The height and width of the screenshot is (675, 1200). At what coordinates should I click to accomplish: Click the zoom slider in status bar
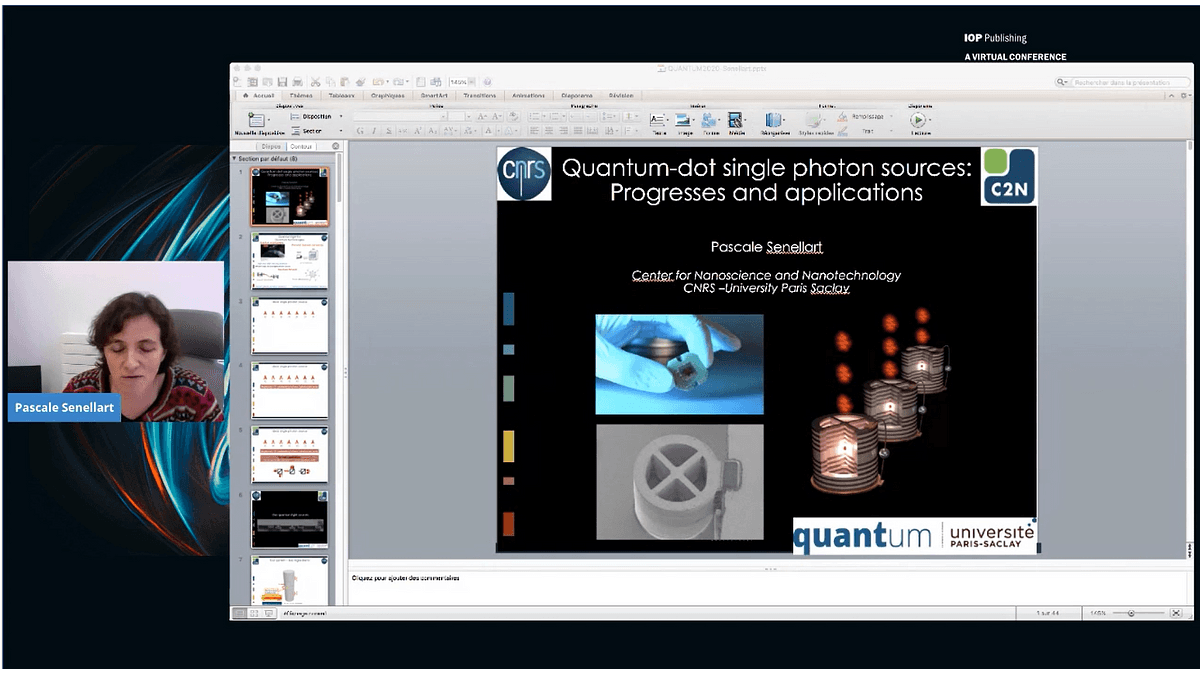click(x=1140, y=612)
